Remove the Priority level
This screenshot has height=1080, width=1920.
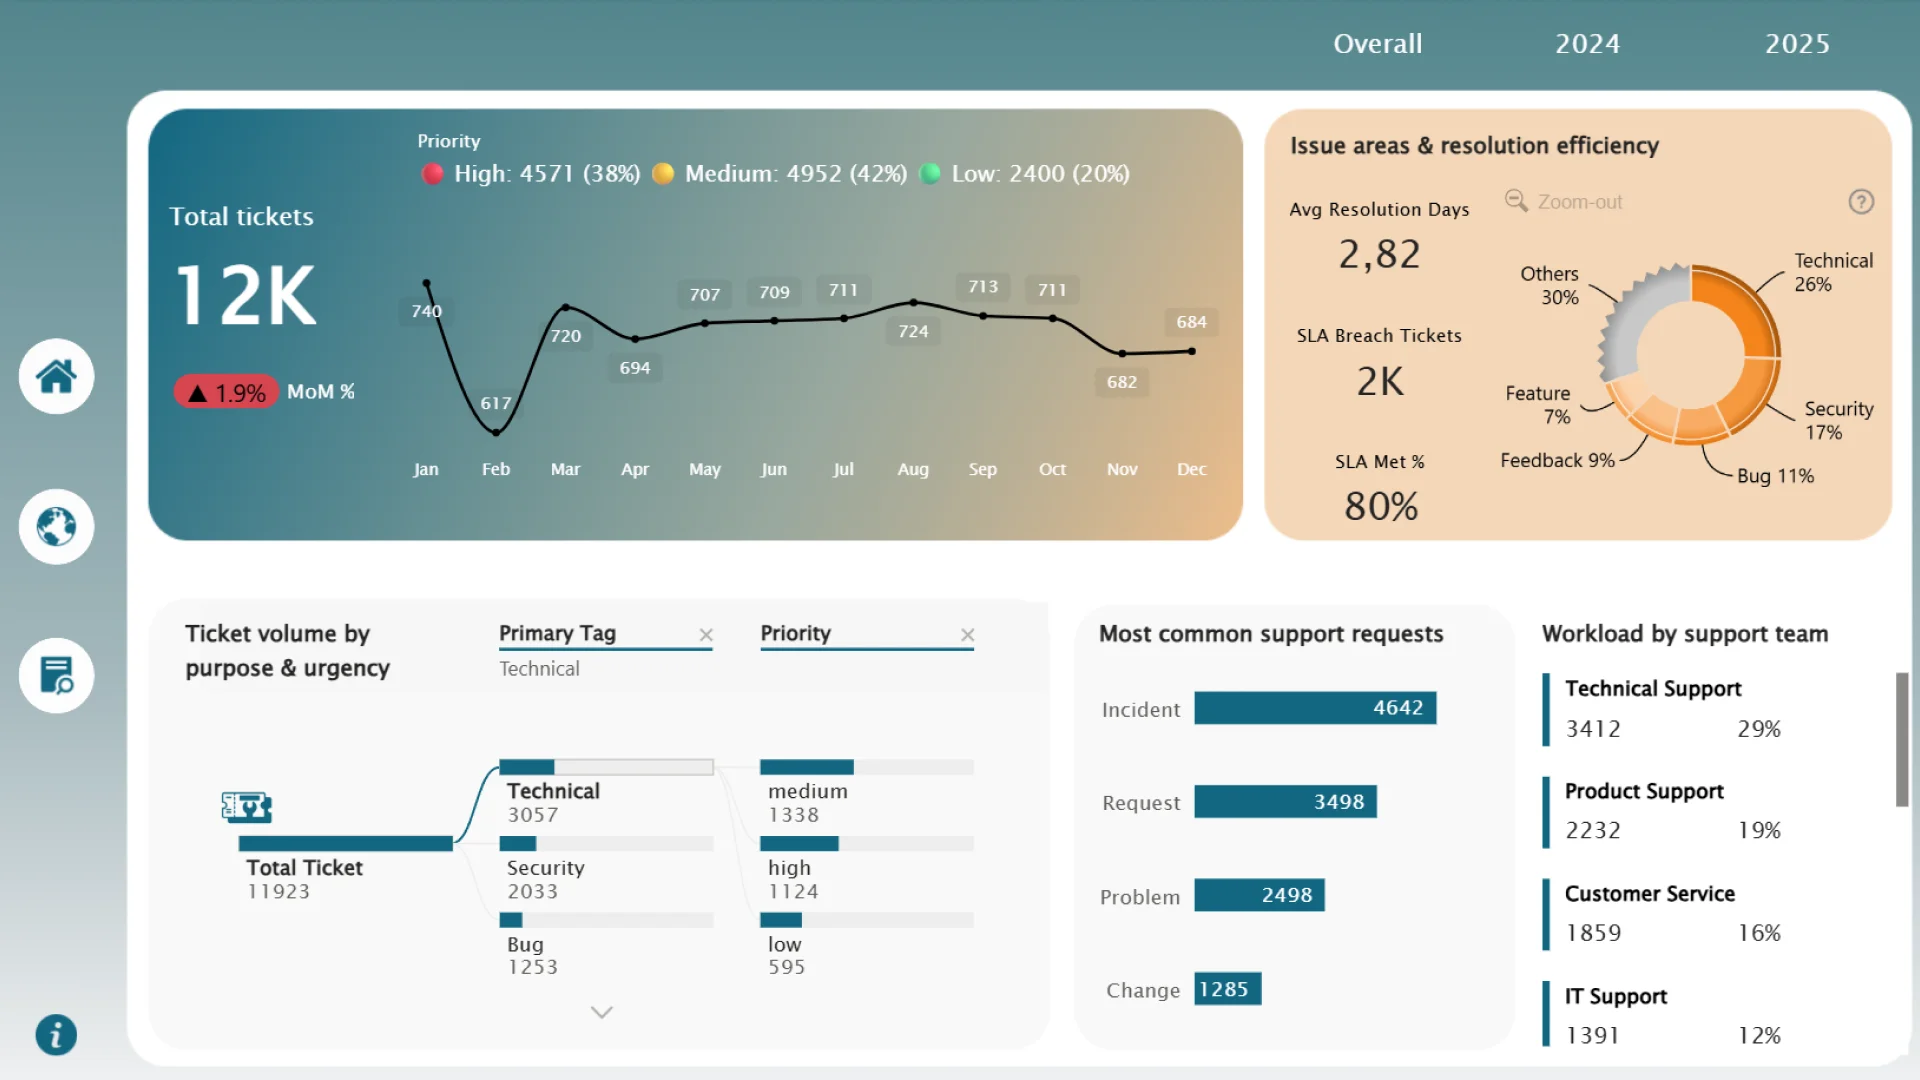coord(967,635)
